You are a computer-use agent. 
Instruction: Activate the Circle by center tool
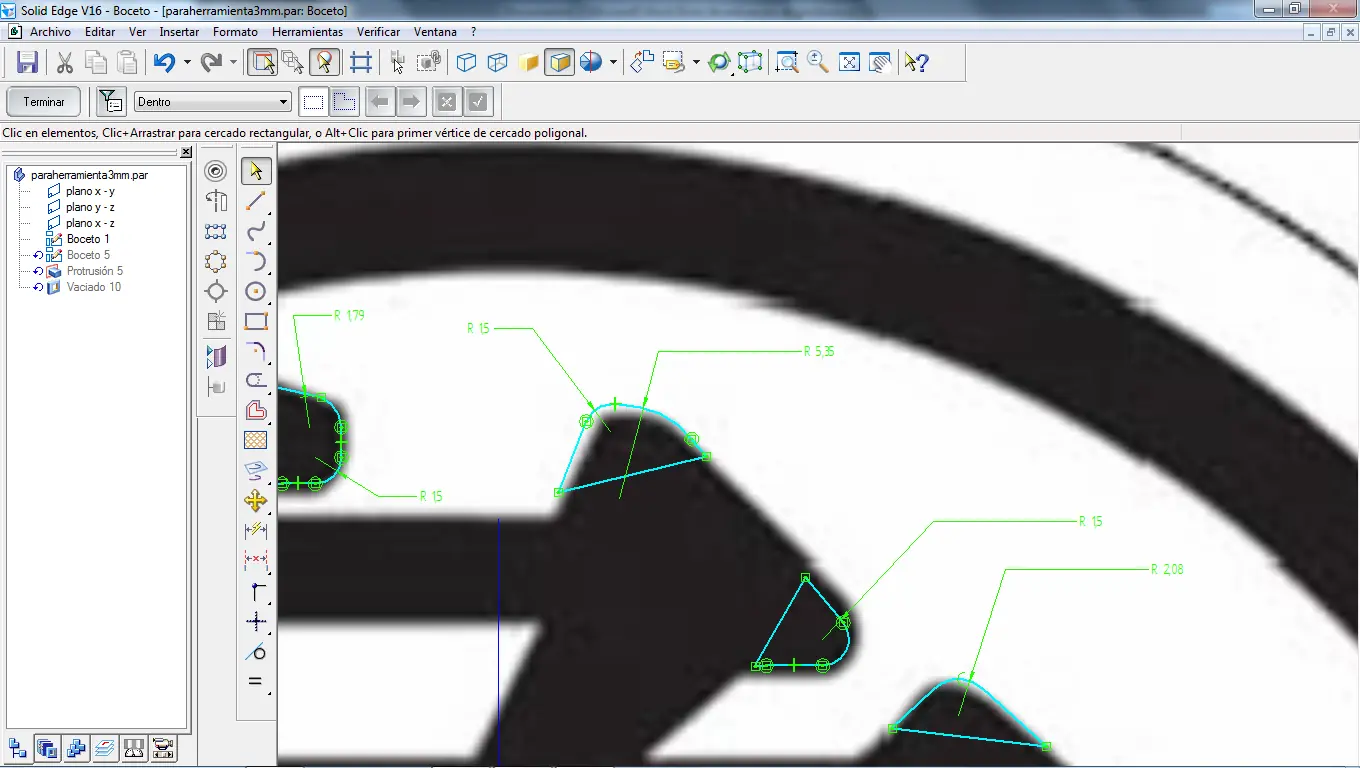[x=256, y=291]
